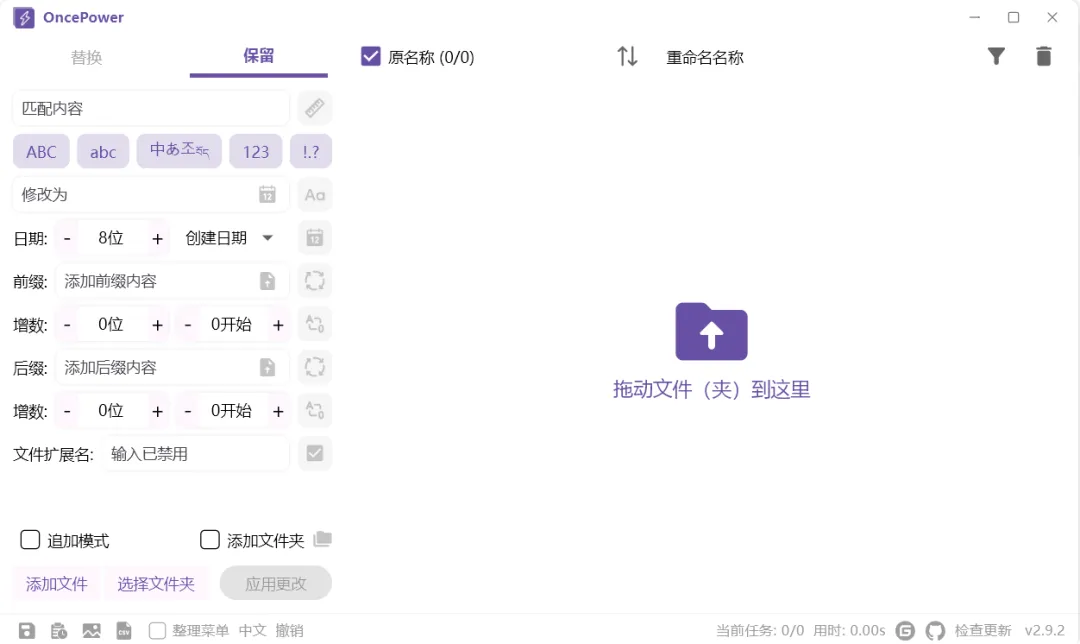
Task: Decrease digits in the 后缀 增数 row
Action: (x=67, y=411)
